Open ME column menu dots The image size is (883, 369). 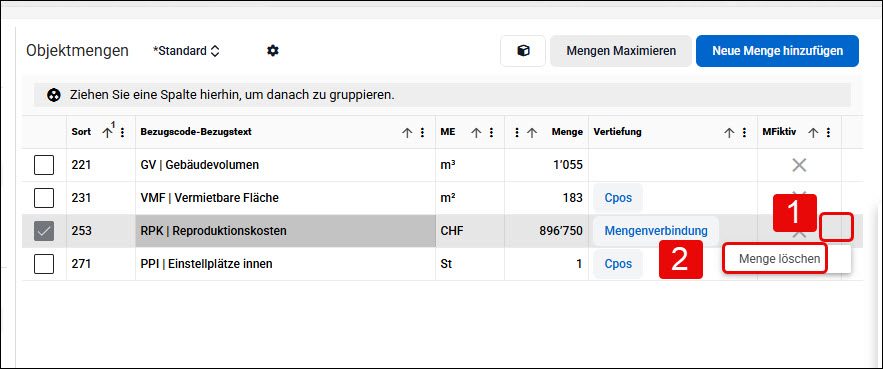click(x=491, y=132)
